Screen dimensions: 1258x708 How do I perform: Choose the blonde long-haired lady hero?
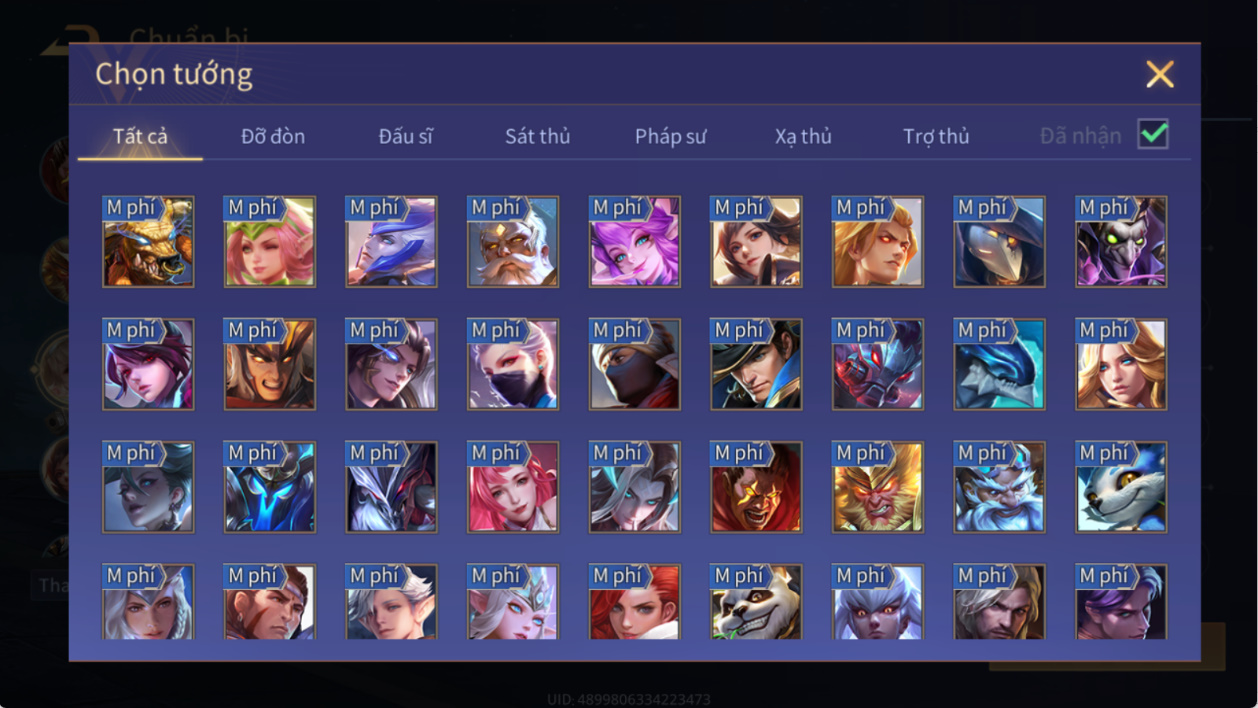click(1121, 365)
